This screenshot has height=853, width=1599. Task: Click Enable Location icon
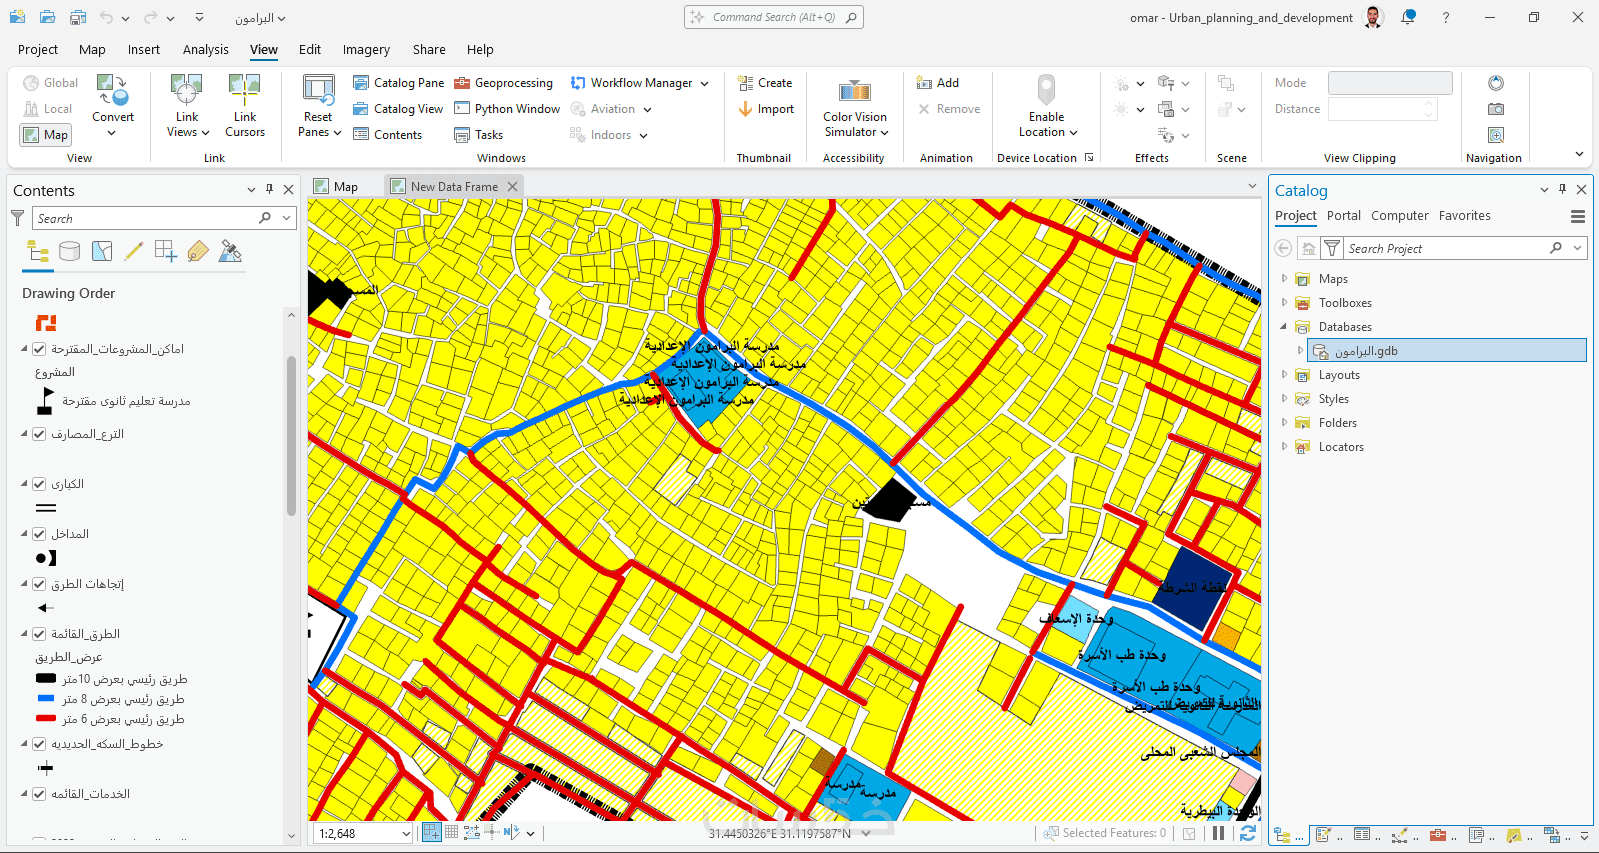coord(1046,90)
